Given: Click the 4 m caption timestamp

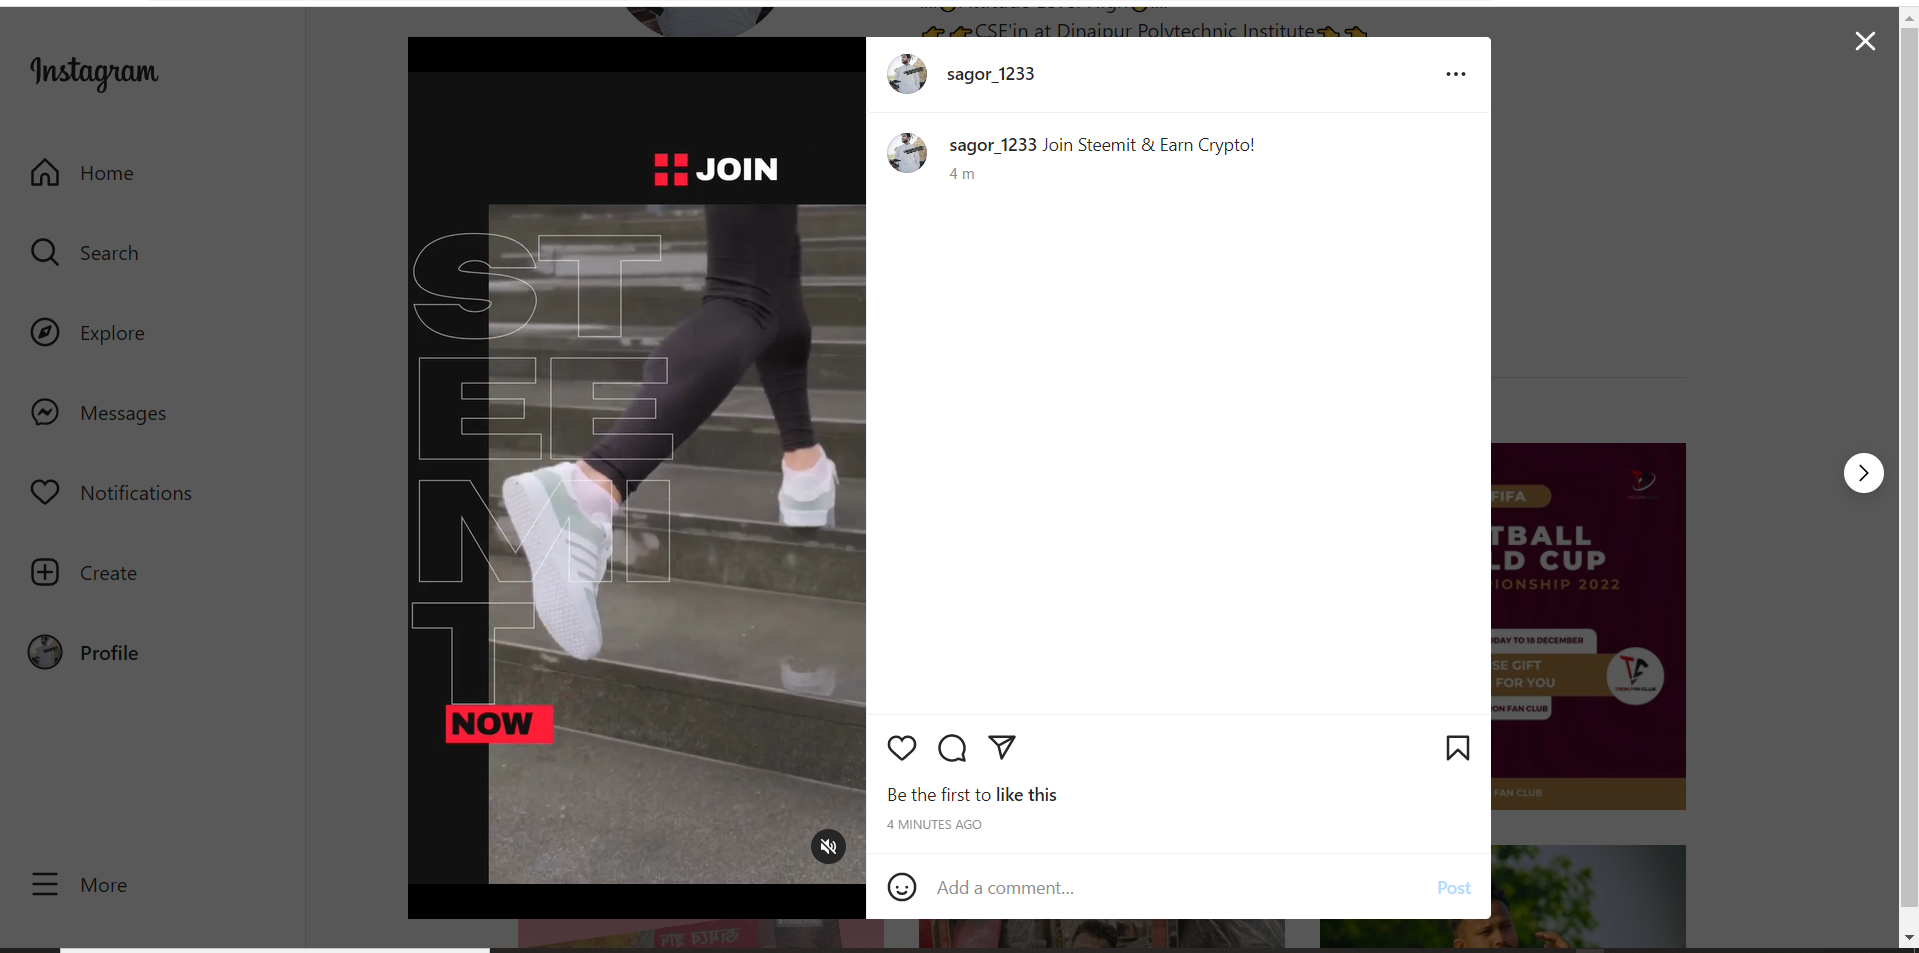Looking at the screenshot, I should [962, 174].
